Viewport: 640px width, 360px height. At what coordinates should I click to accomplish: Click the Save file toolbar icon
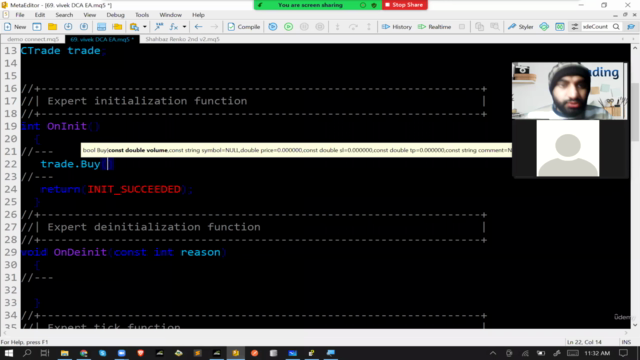coord(68,27)
